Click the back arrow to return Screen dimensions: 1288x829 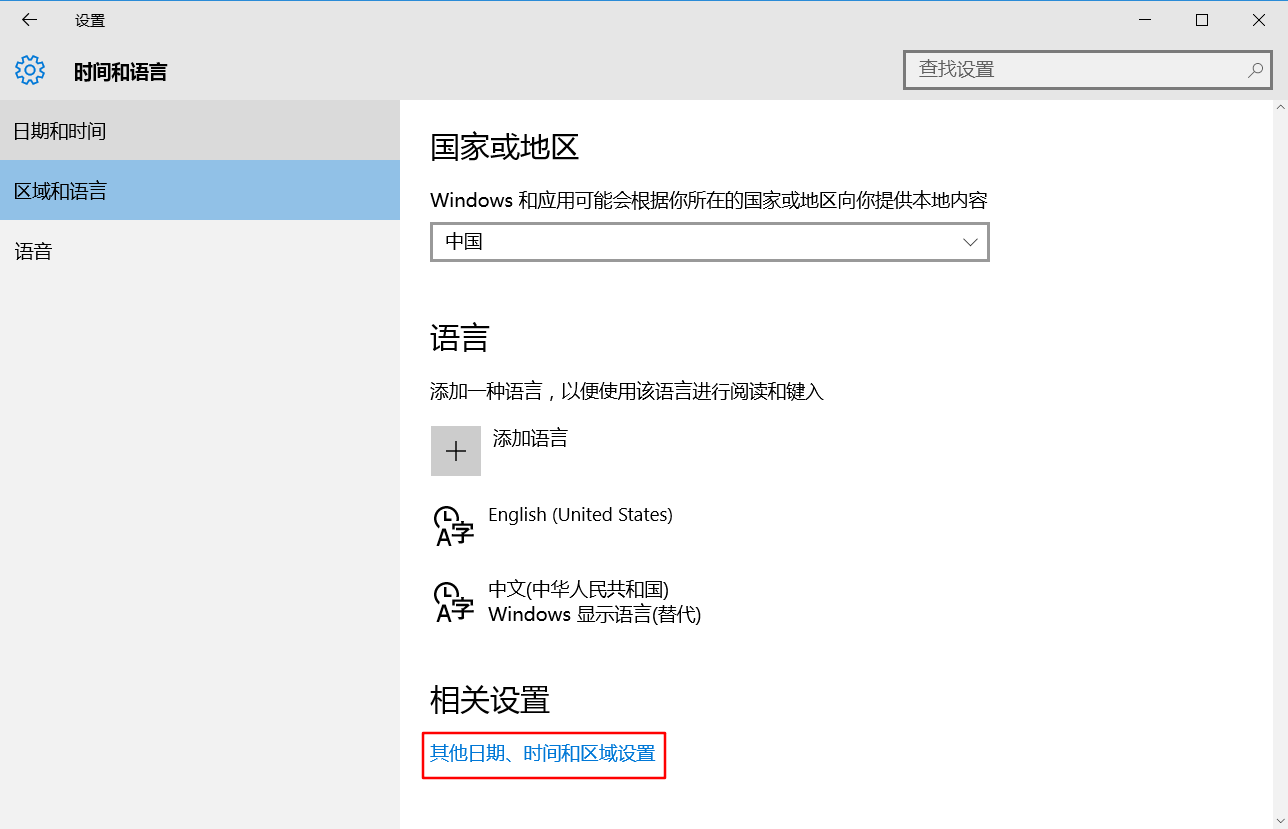[x=28, y=19]
